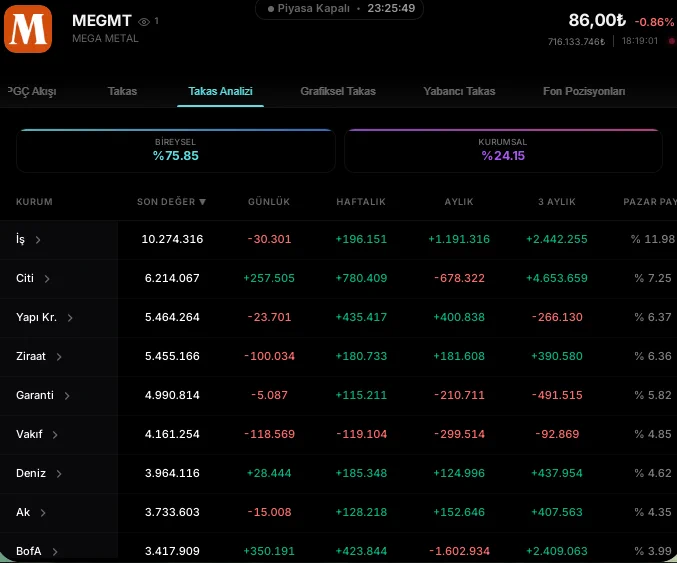The image size is (677, 563).
Task: Click Deniz's 3-month value +437.954
Action: [557, 473]
